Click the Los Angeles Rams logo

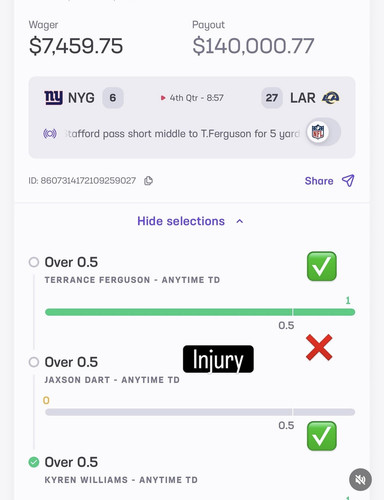(331, 98)
